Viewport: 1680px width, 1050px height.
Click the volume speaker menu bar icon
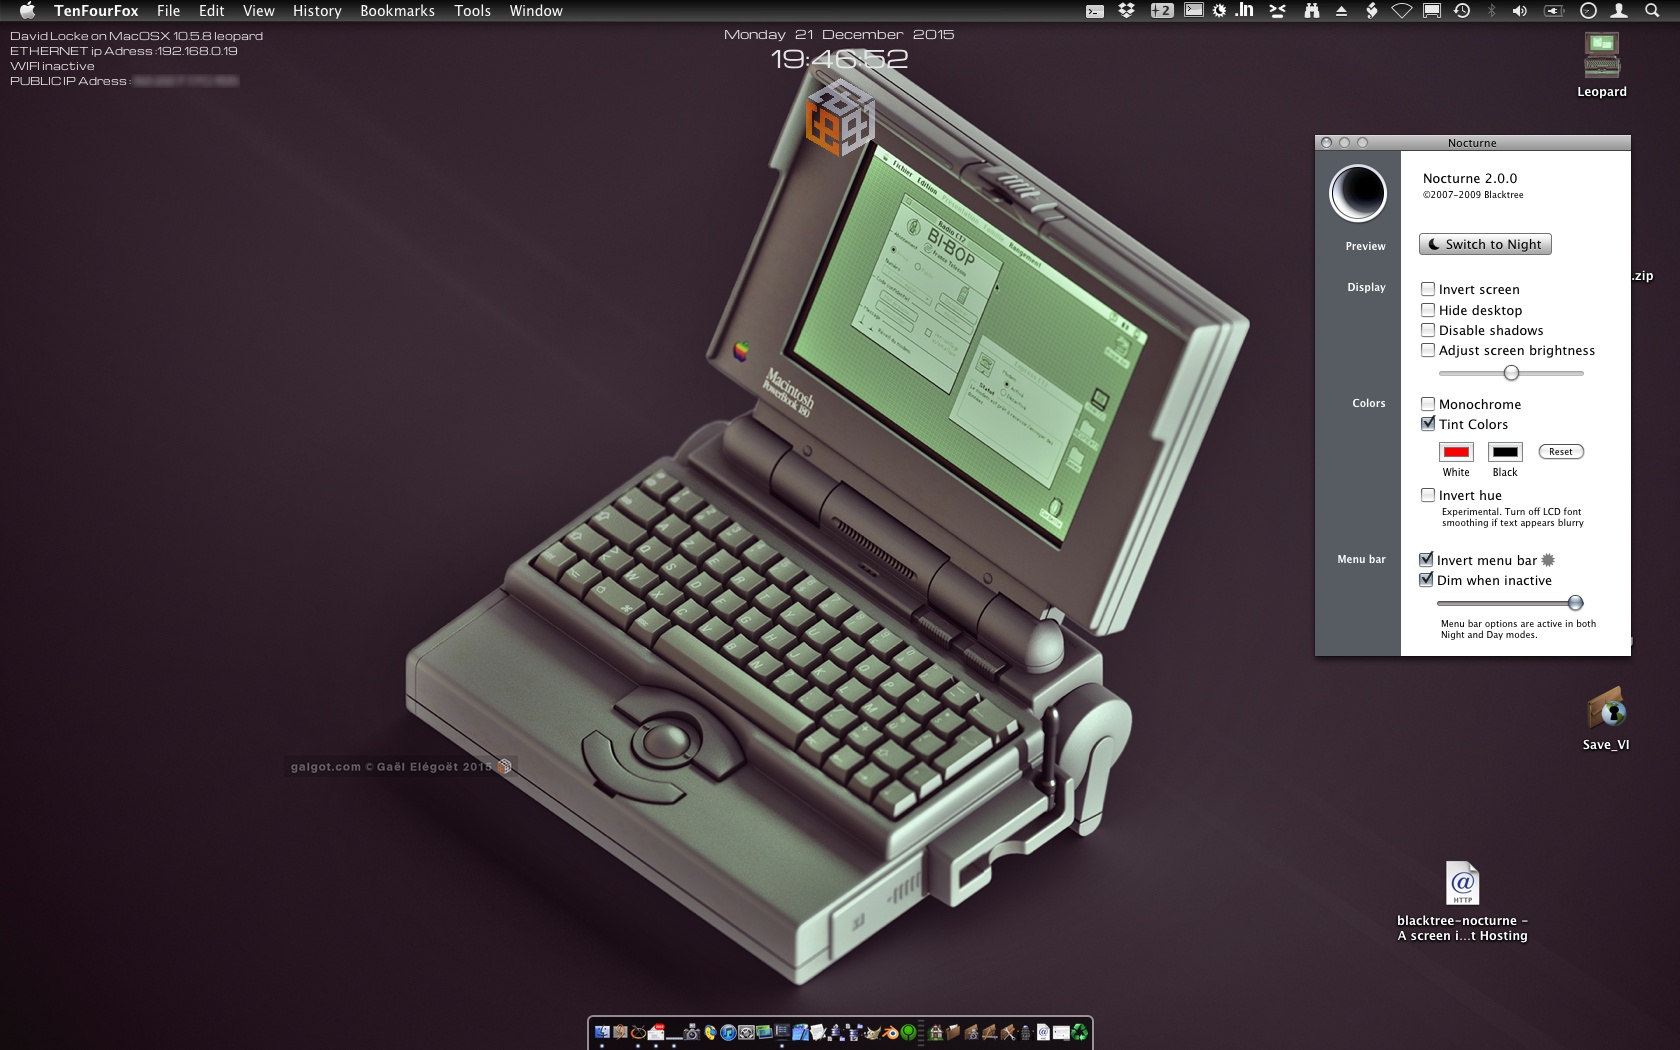click(x=1519, y=11)
